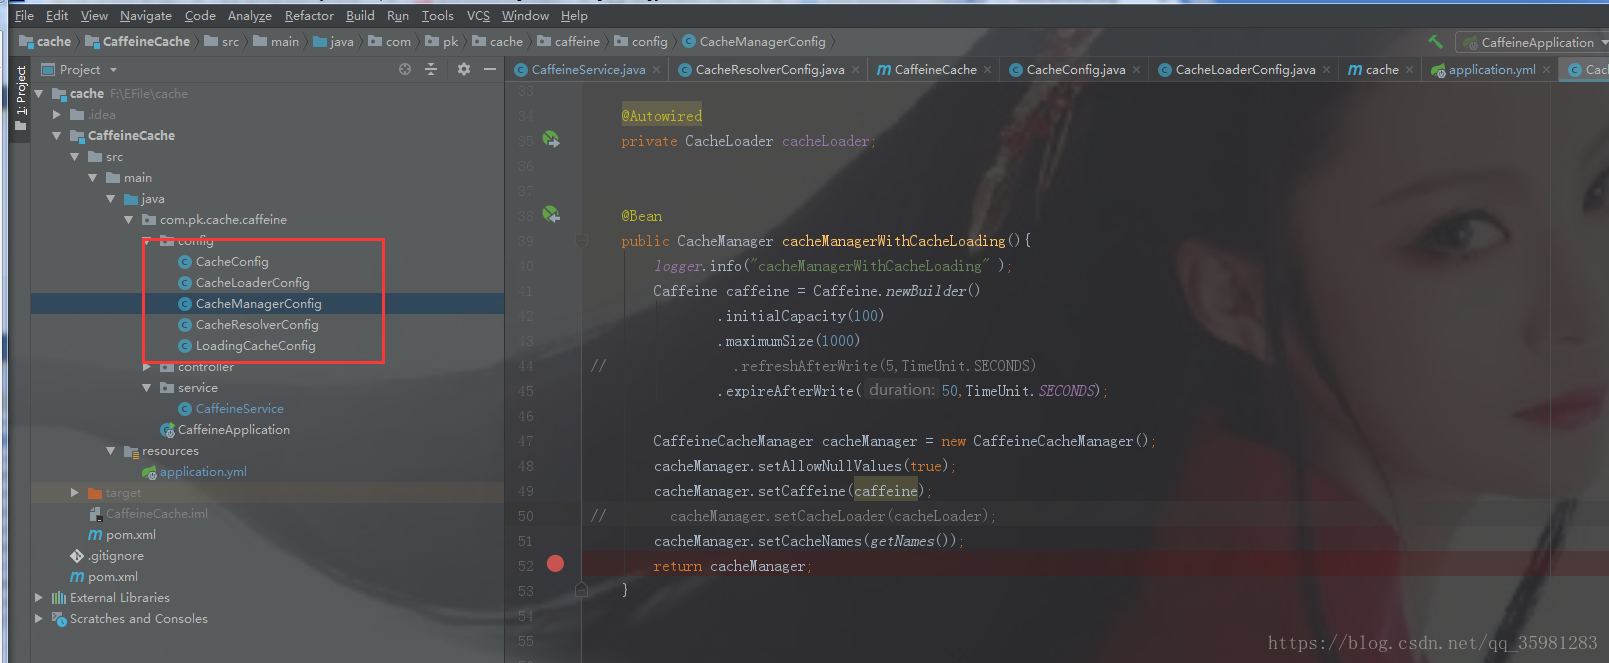Click Scratches and Consoles icon
The width and height of the screenshot is (1609, 663).
pos(59,619)
